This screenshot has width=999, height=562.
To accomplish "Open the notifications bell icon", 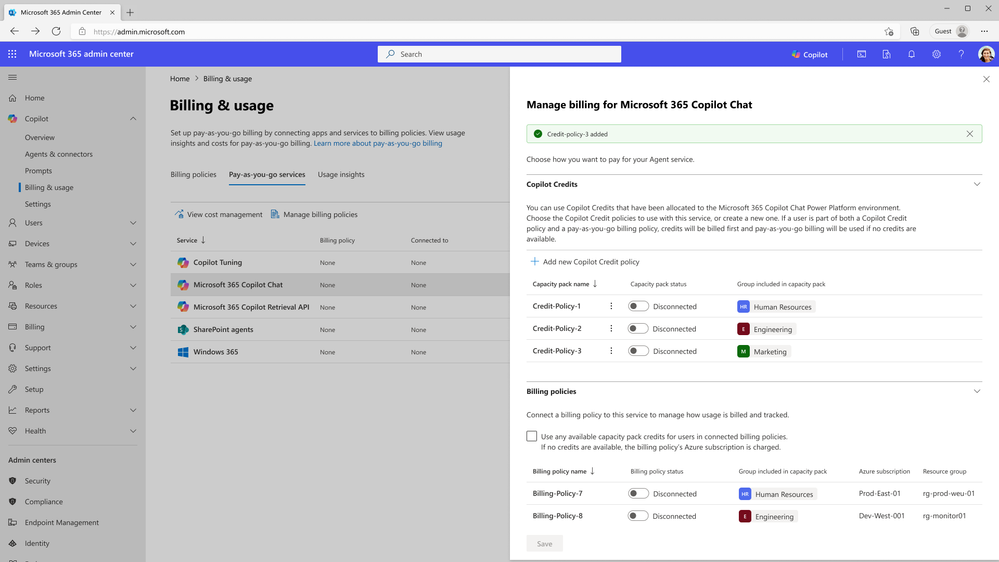I will tap(911, 54).
